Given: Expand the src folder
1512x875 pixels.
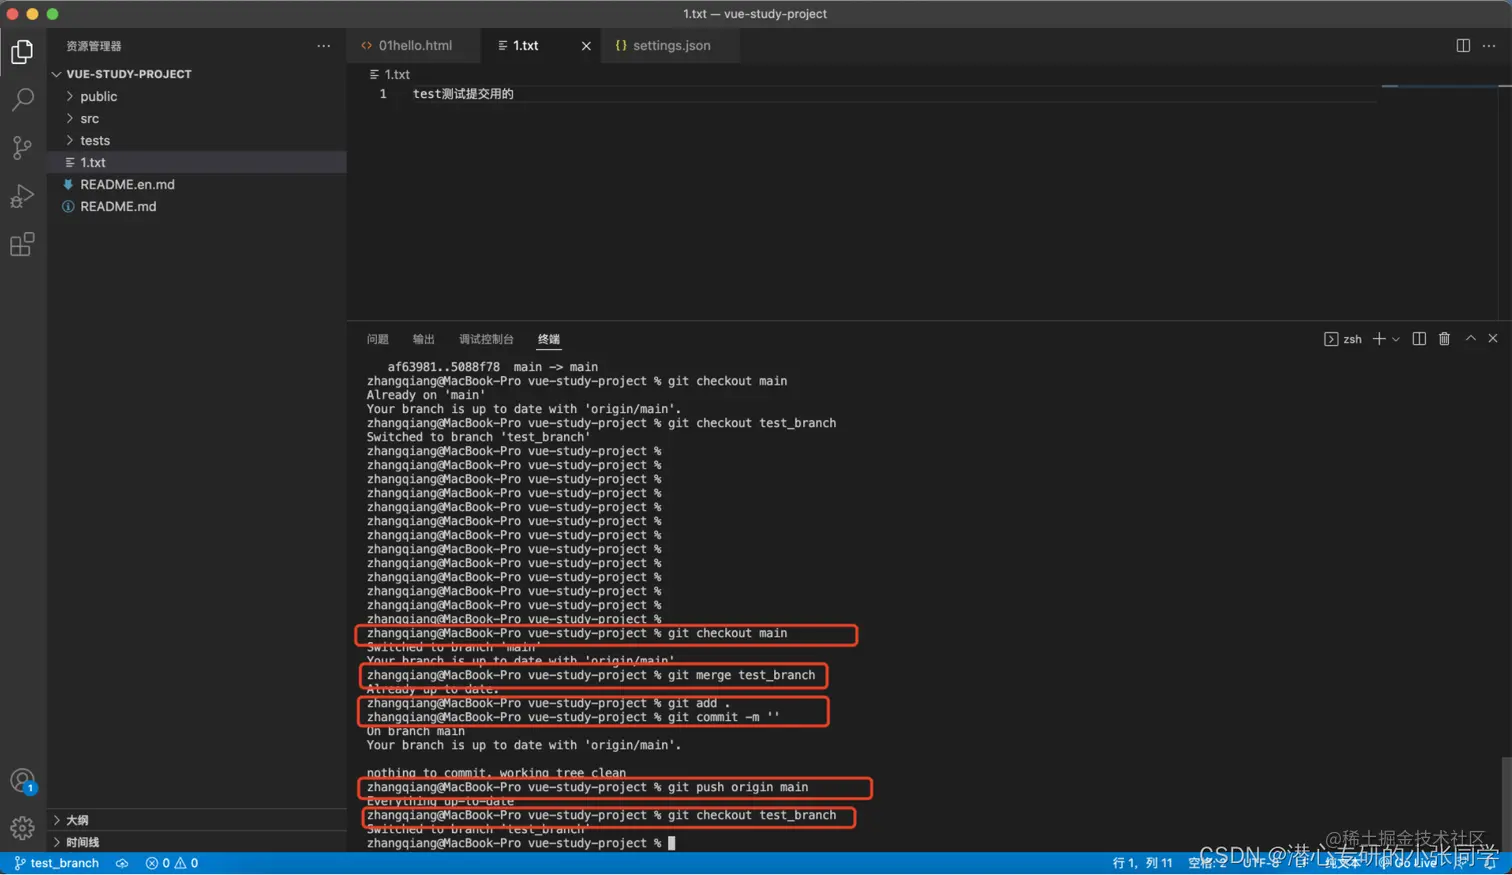Looking at the screenshot, I should [89, 118].
